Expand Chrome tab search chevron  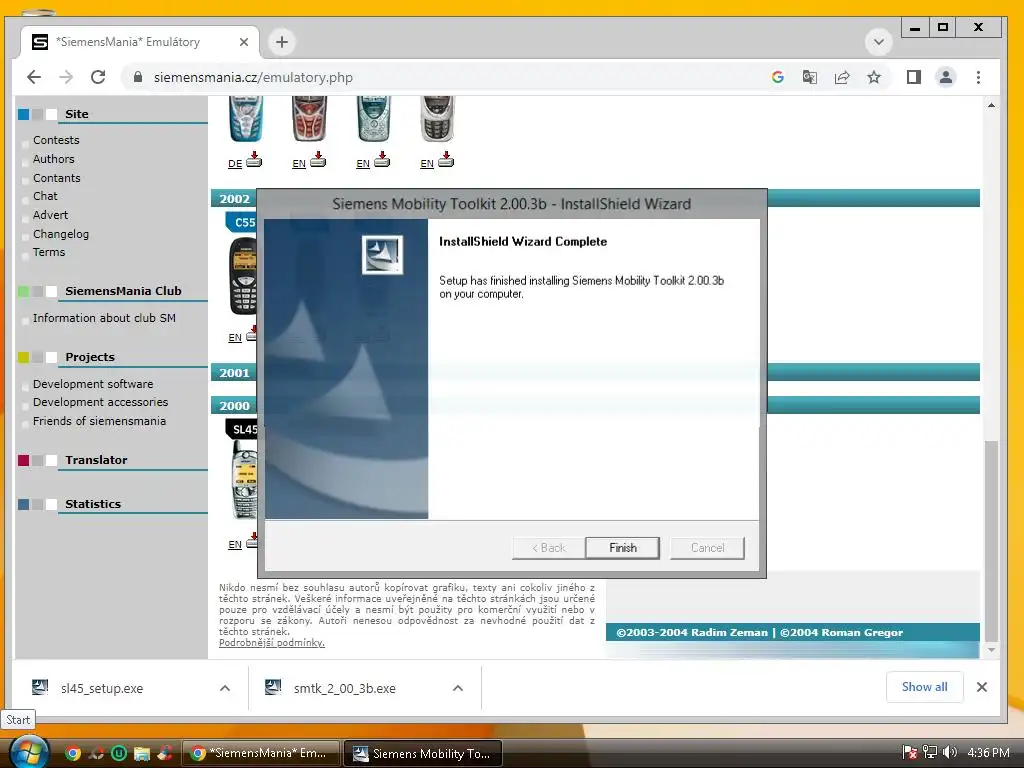(x=878, y=42)
